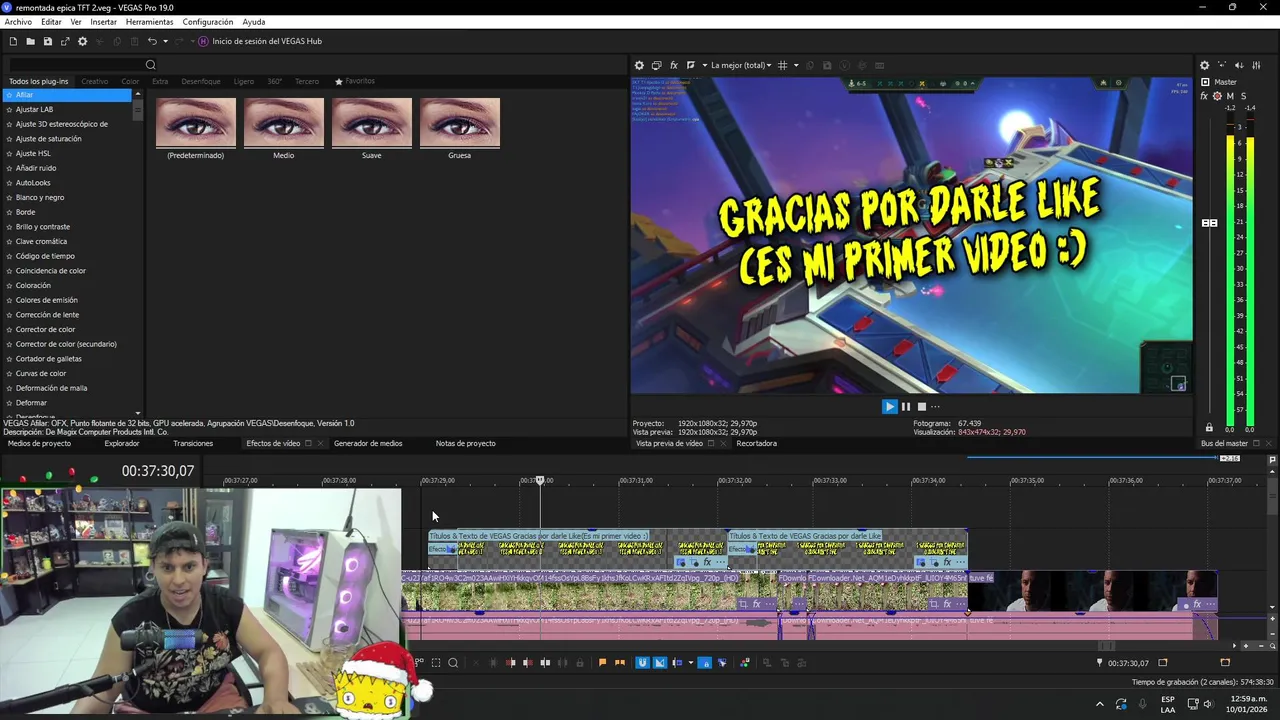This screenshot has height=720, width=1280.
Task: Open the Editar menu
Action: [51, 22]
